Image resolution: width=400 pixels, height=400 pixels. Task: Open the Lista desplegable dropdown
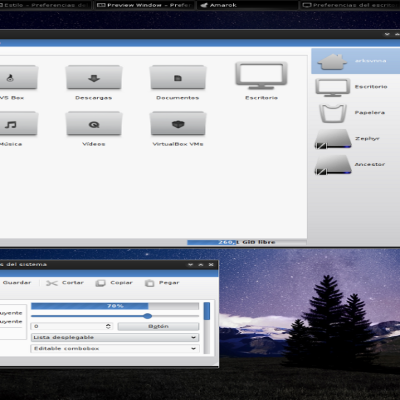coord(115,337)
